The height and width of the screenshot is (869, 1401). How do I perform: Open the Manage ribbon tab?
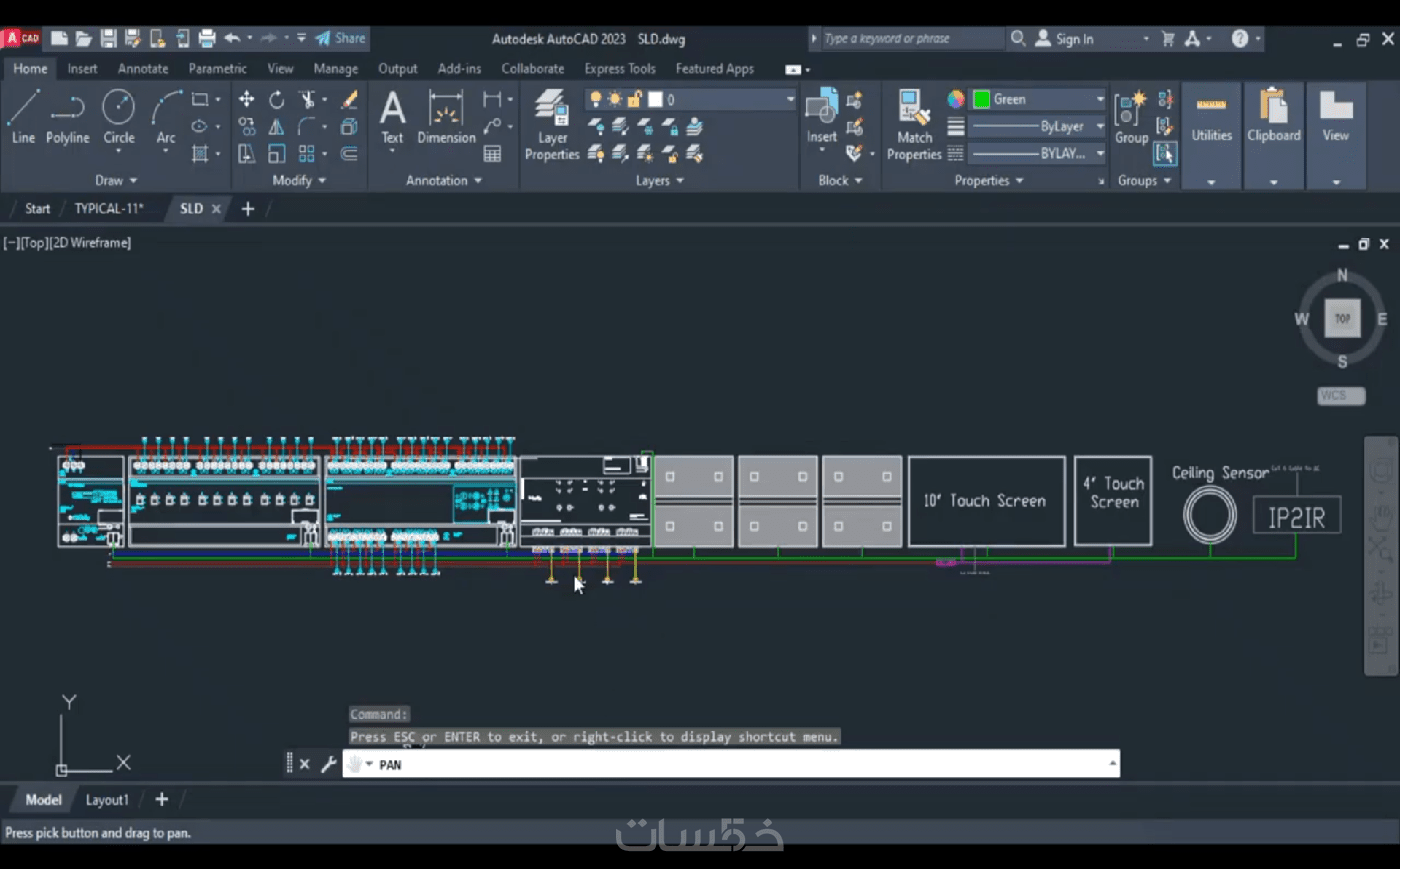click(x=335, y=68)
